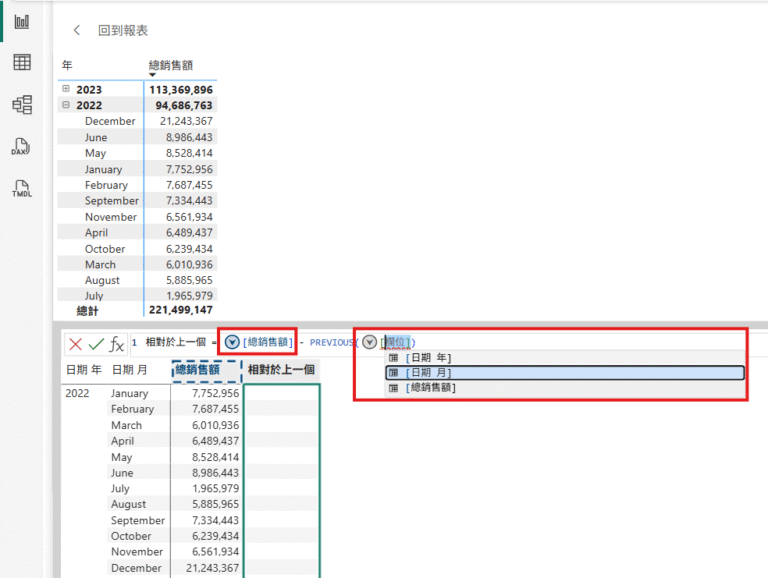Image resolution: width=768 pixels, height=578 pixels.
Task: Click the back arrow chevron
Action: (x=77, y=31)
